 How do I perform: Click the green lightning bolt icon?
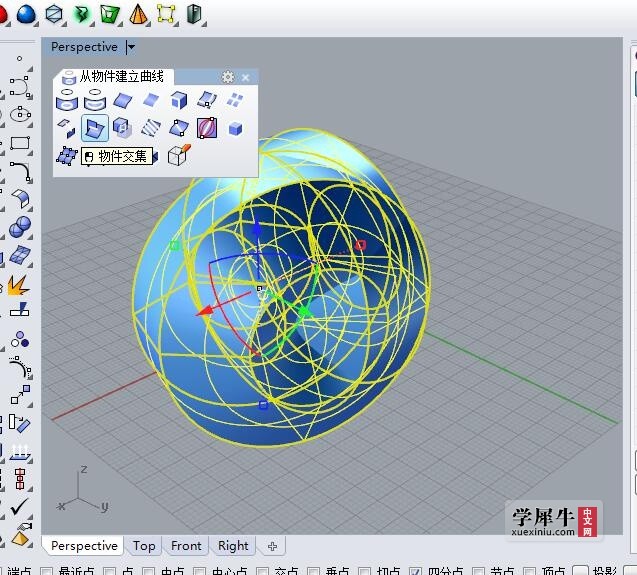[x=82, y=14]
